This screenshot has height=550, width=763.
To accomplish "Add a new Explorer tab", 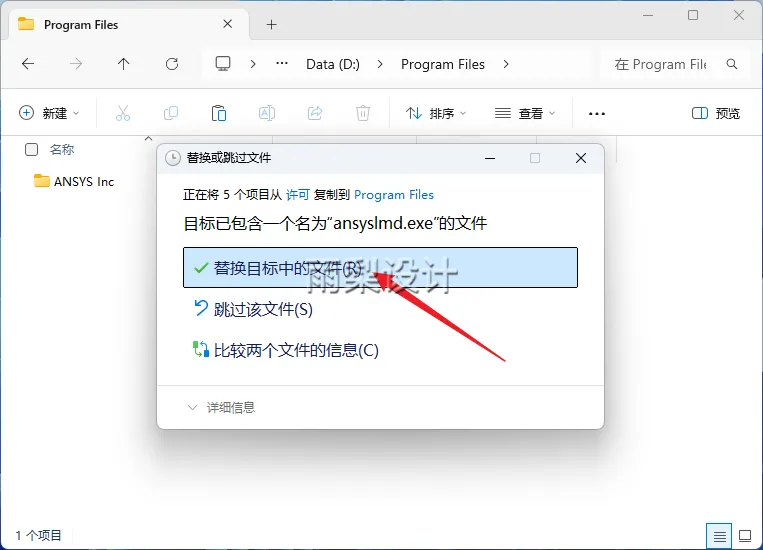I will [272, 24].
